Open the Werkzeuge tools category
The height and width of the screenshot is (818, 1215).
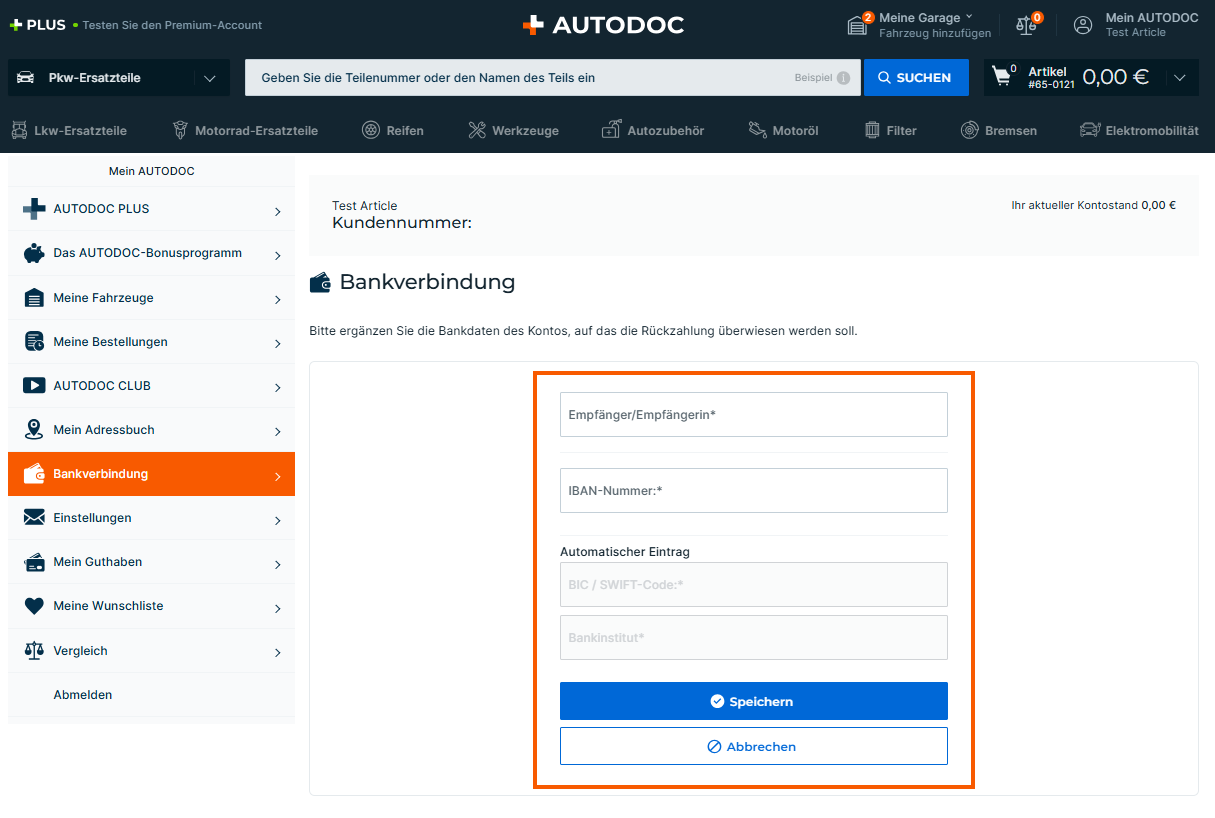point(513,130)
